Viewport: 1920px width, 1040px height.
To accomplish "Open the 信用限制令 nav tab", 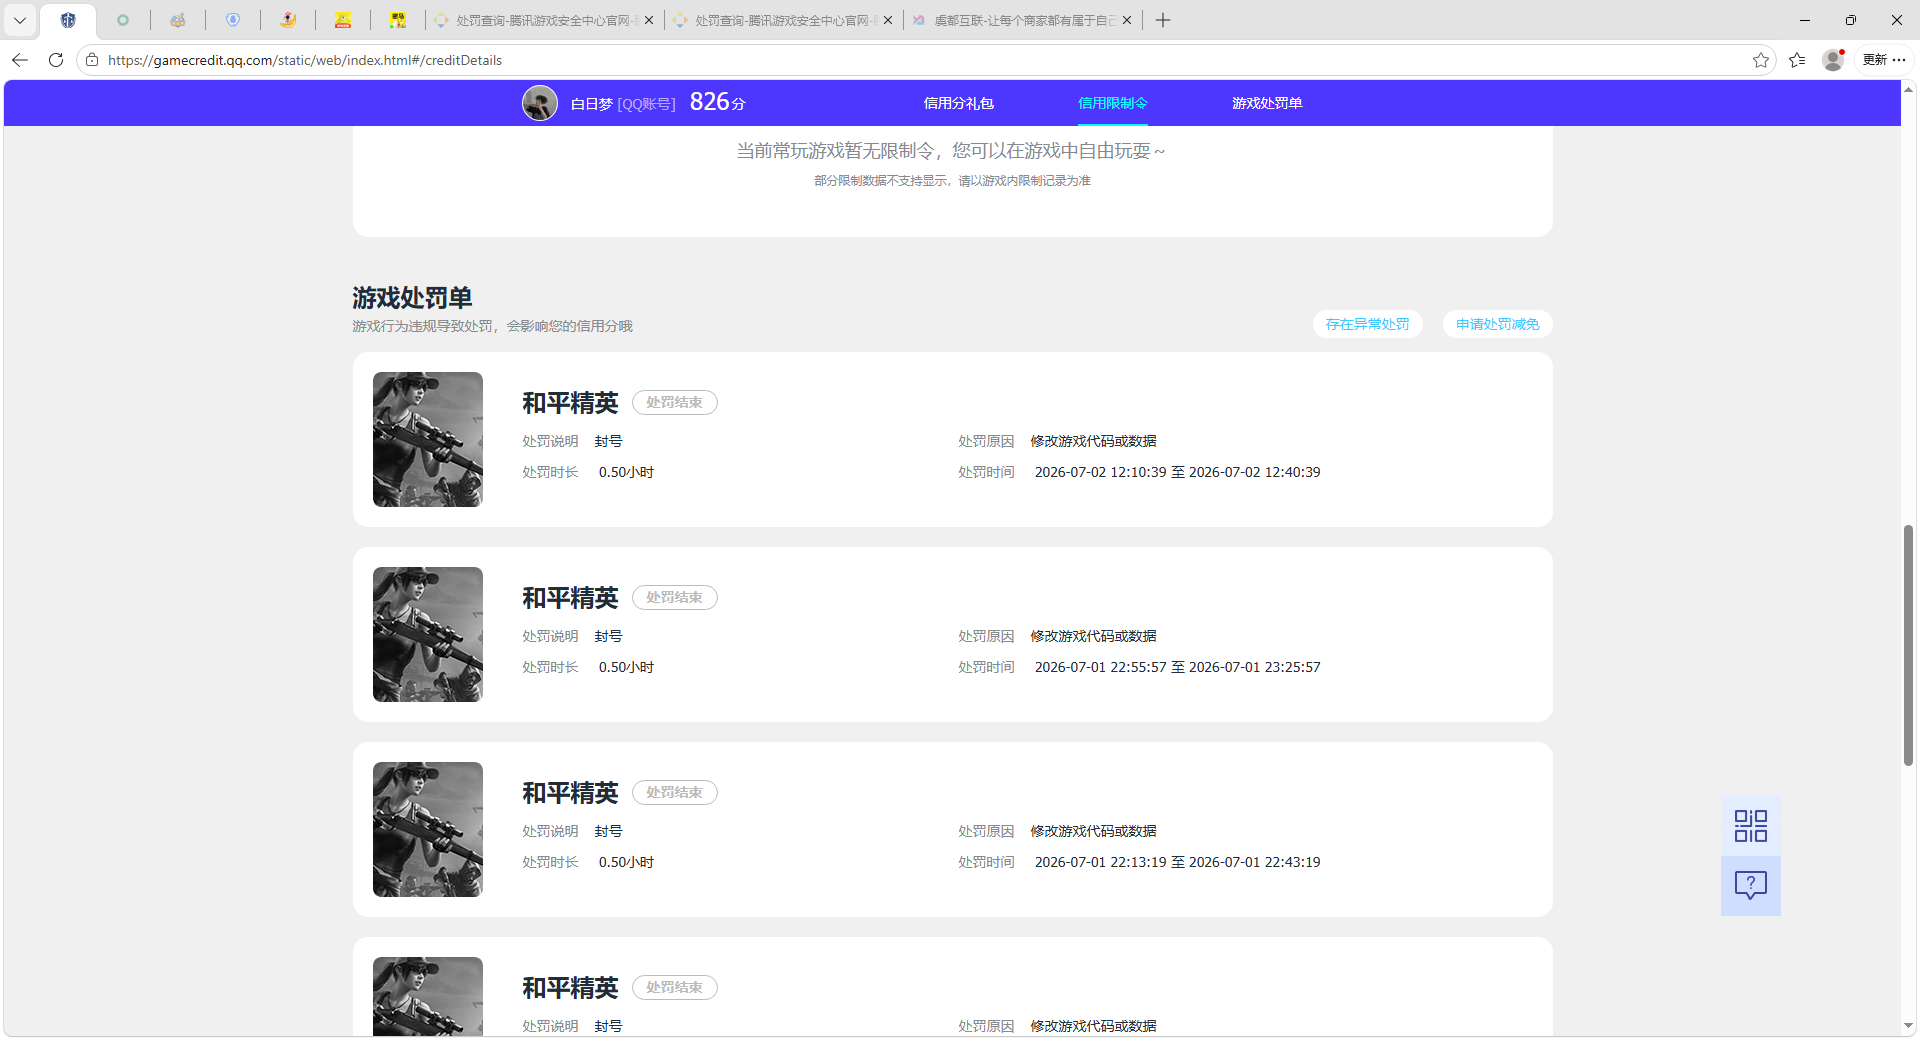I will [1112, 103].
